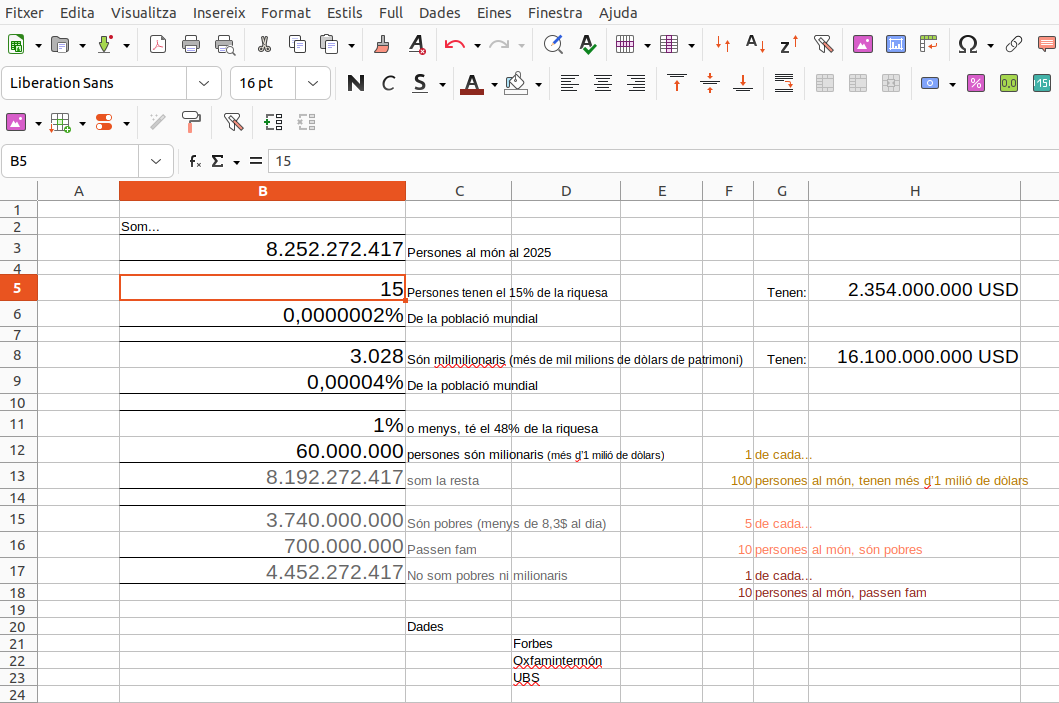The image size is (1059, 703).
Task: Expand the Name Box dropdown next to B5
Action: 156,161
